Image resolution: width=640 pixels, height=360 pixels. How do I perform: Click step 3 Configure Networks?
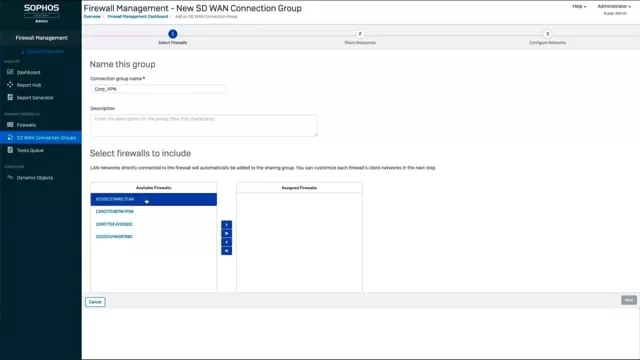(547, 34)
